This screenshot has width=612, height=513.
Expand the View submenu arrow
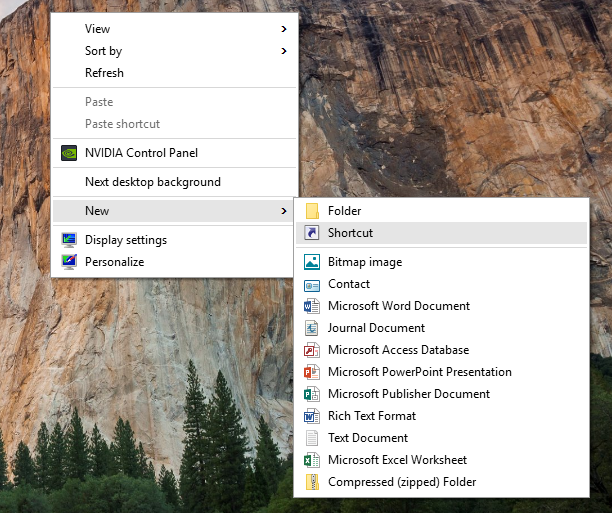point(284,29)
